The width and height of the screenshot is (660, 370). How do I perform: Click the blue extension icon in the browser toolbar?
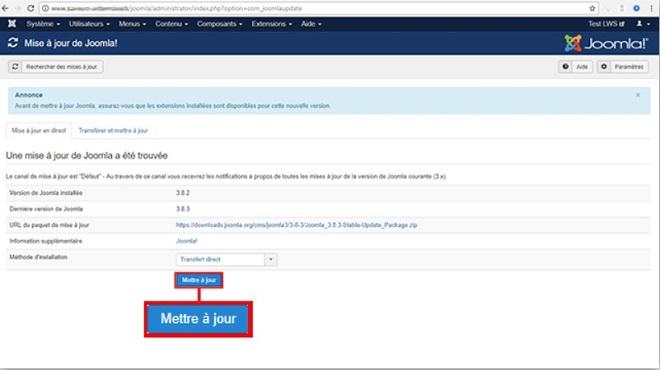click(636, 8)
